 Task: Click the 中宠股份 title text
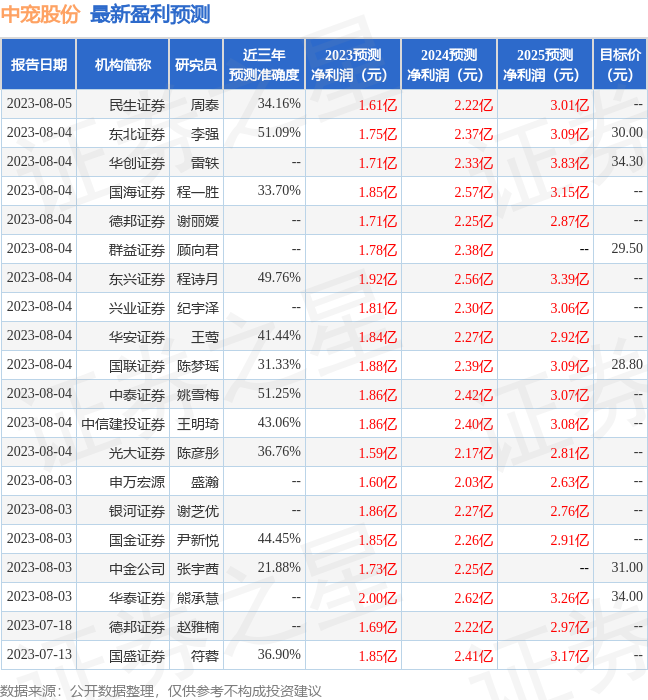point(40,14)
